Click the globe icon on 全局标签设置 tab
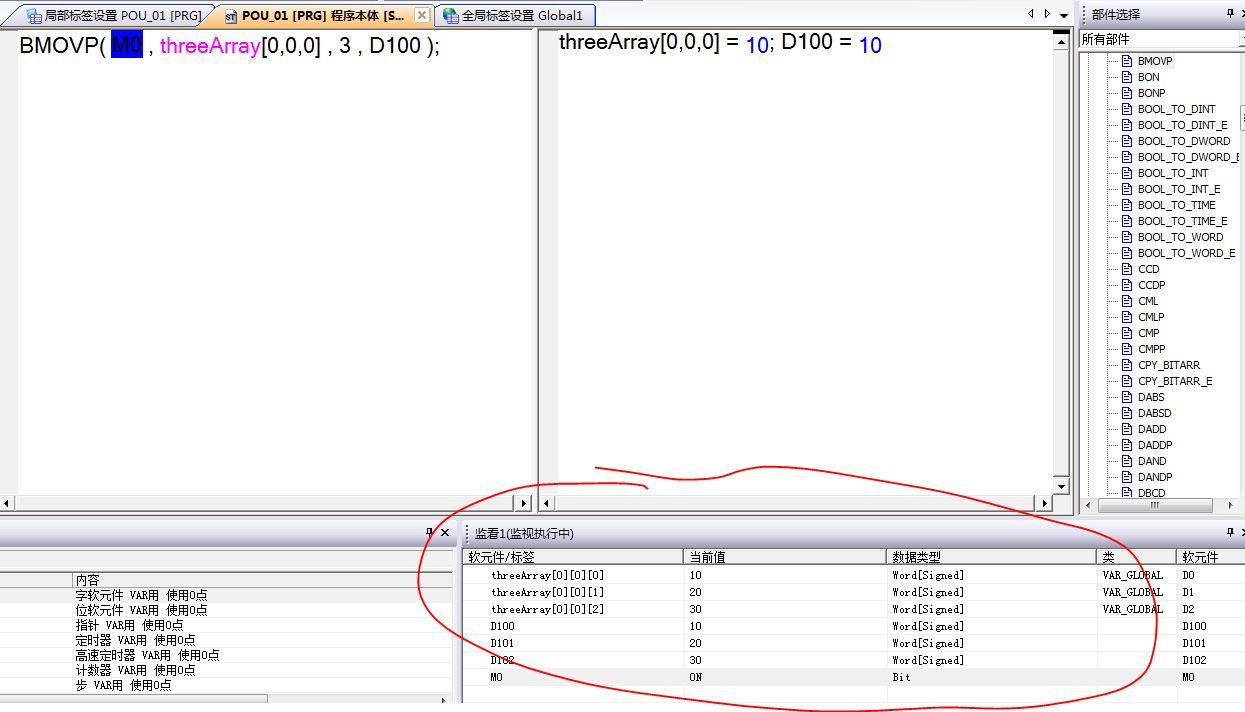 450,16
